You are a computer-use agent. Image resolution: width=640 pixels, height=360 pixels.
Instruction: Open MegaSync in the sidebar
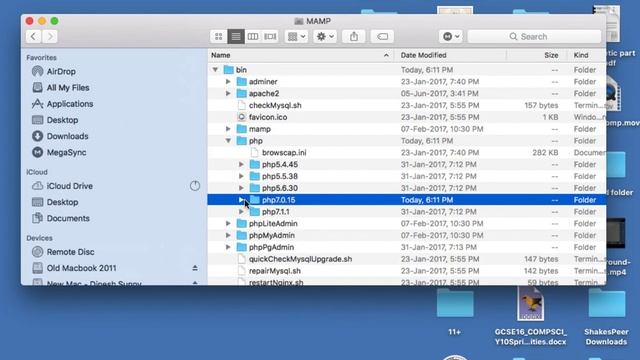(x=66, y=153)
